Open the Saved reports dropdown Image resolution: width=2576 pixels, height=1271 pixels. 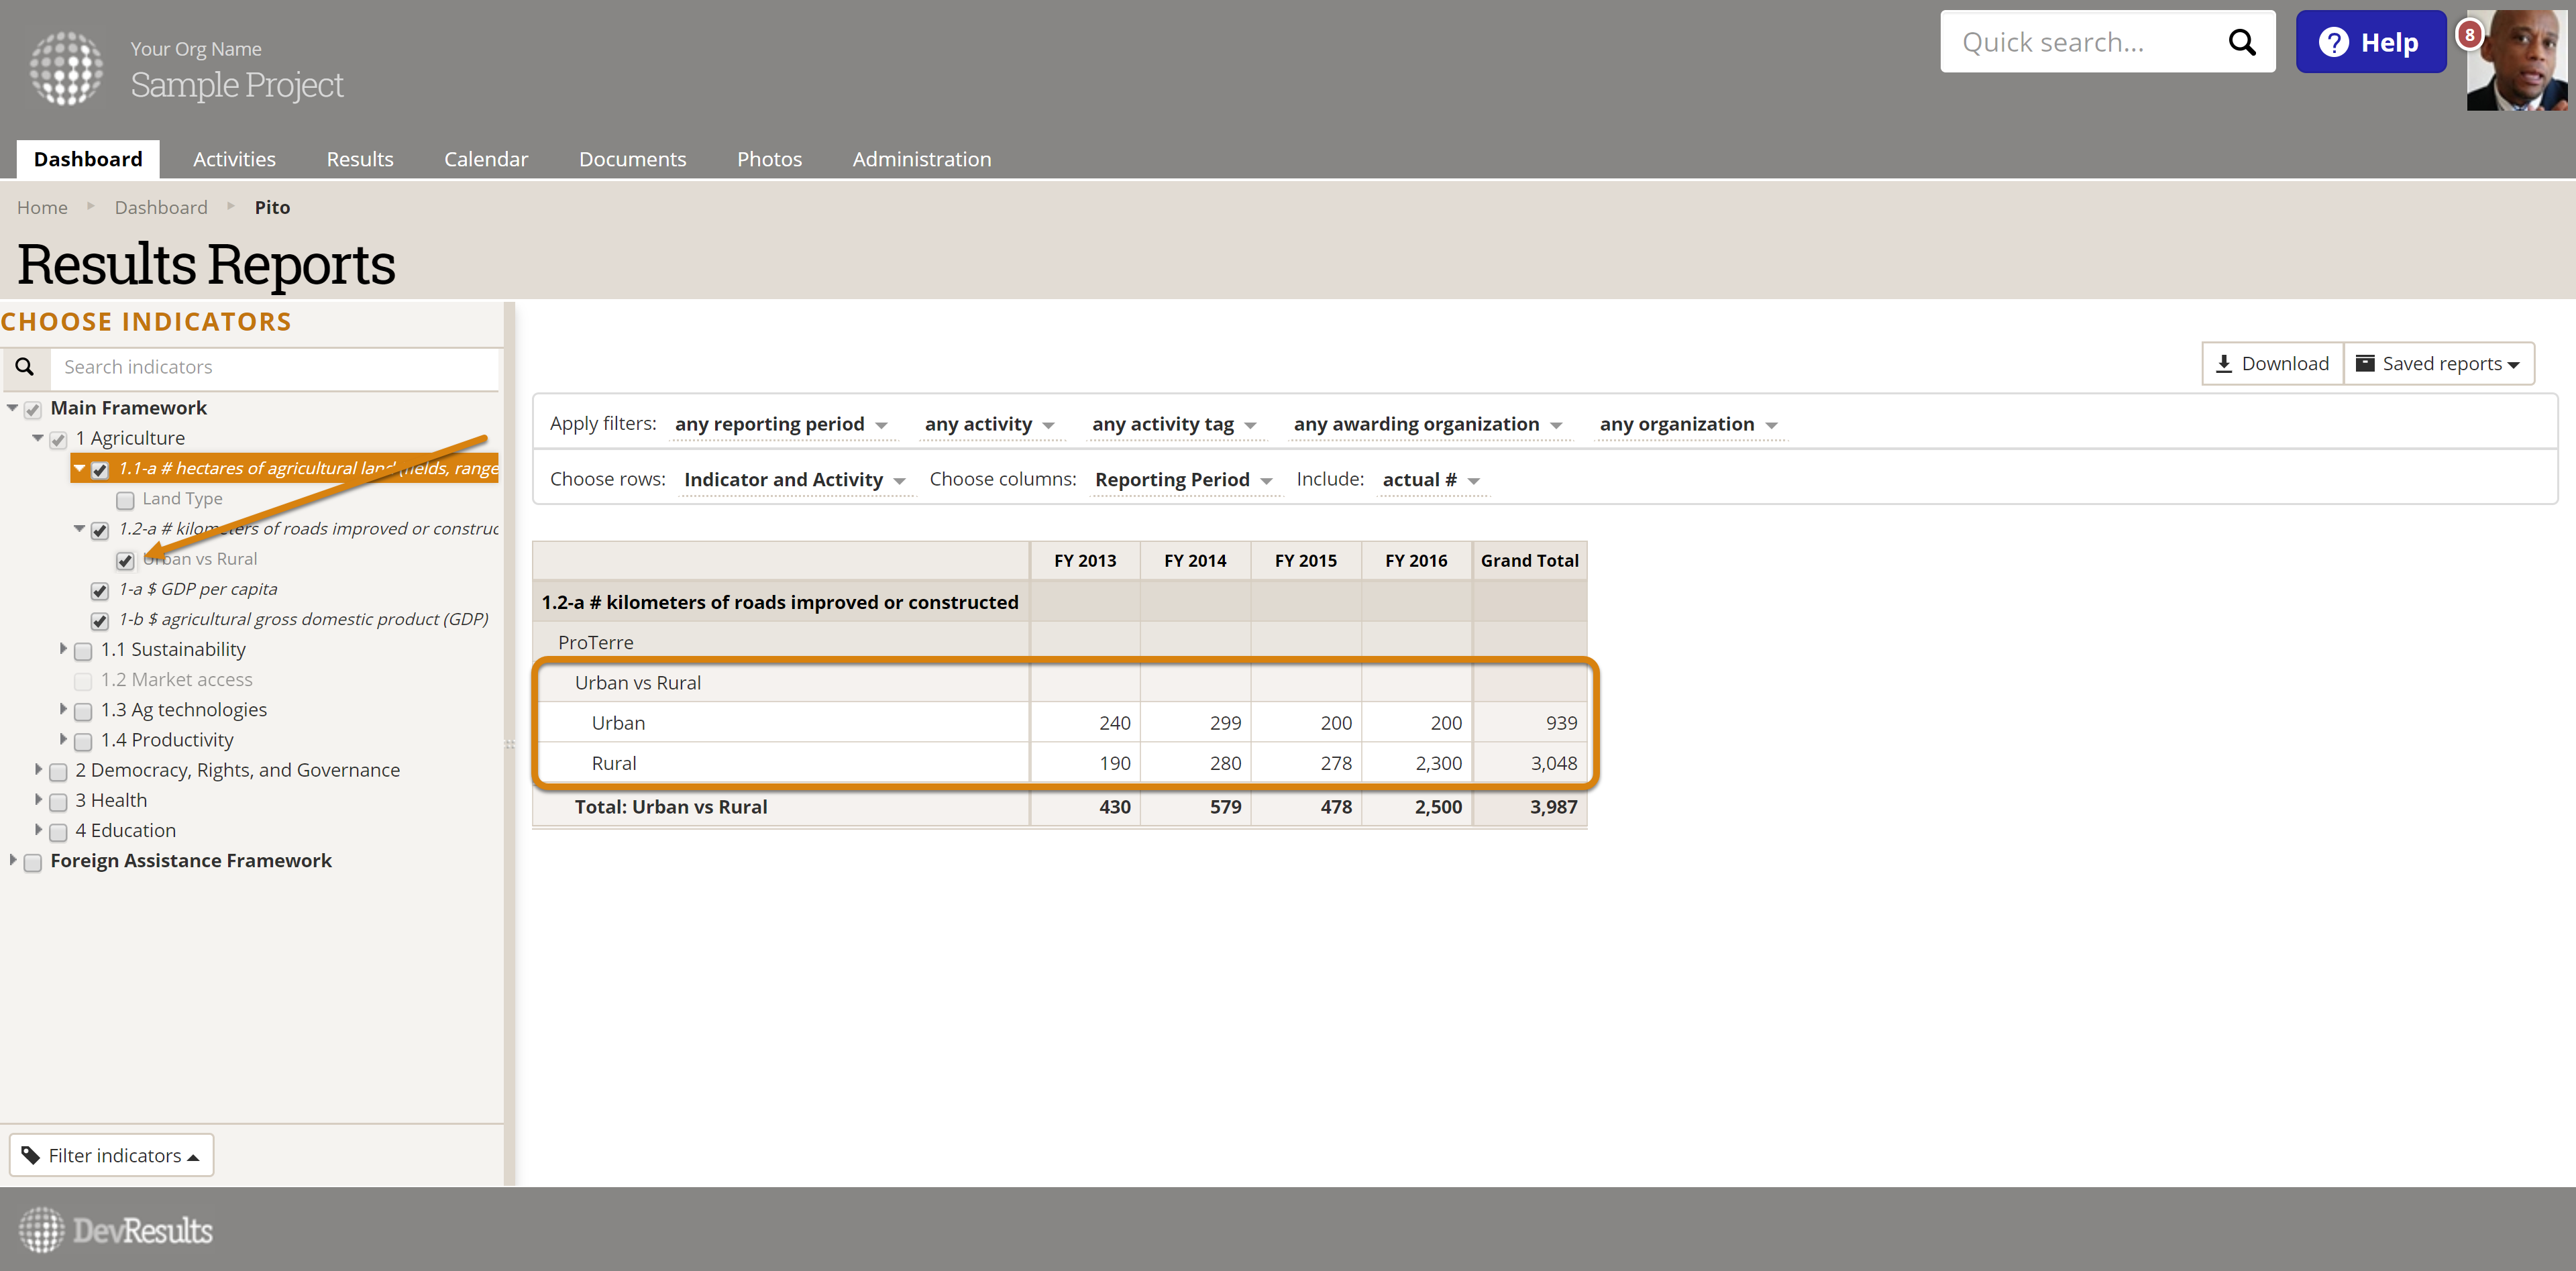tap(2439, 363)
